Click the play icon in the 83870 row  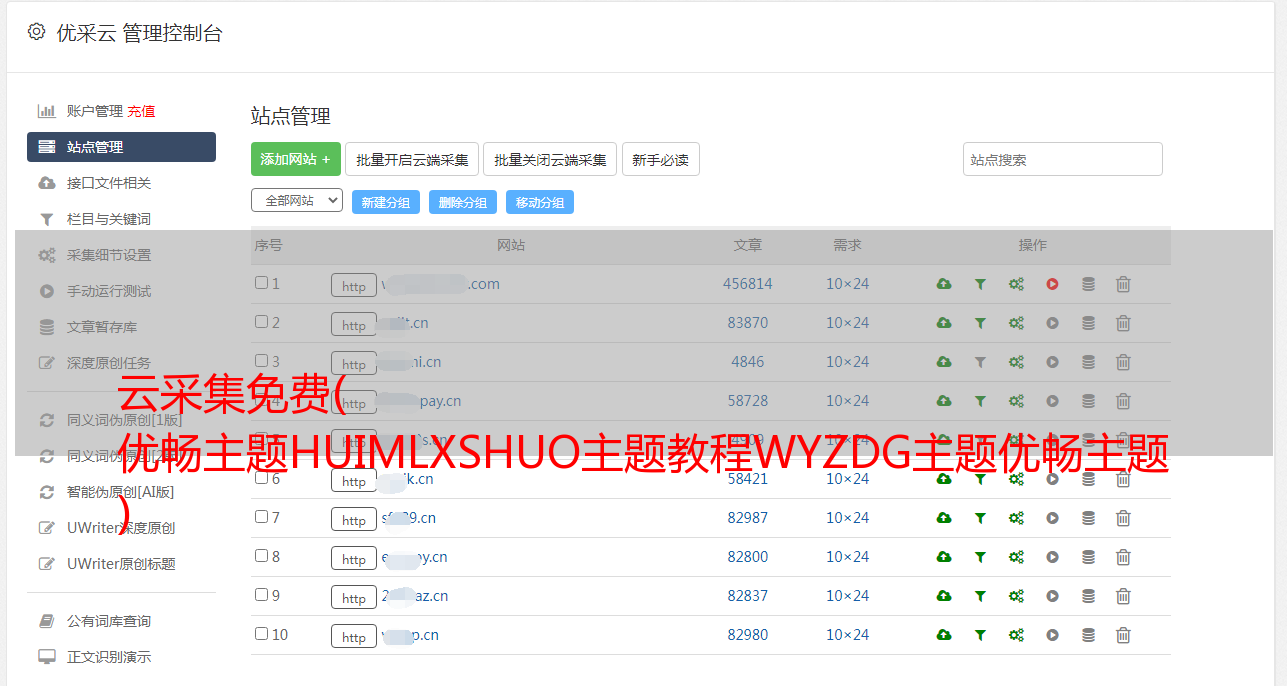click(x=1052, y=323)
